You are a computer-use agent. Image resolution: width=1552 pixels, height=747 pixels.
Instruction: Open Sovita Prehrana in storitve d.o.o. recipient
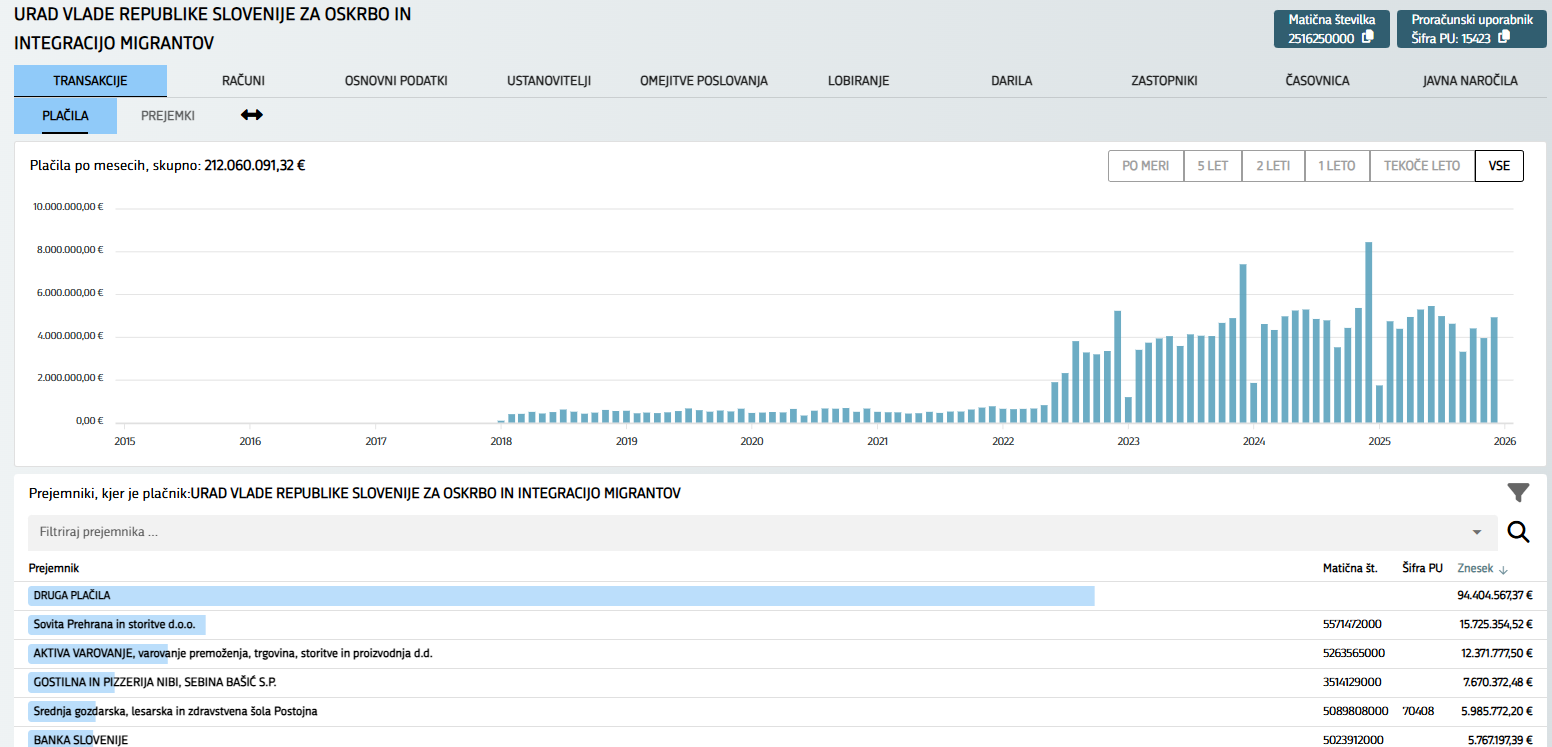[114, 625]
